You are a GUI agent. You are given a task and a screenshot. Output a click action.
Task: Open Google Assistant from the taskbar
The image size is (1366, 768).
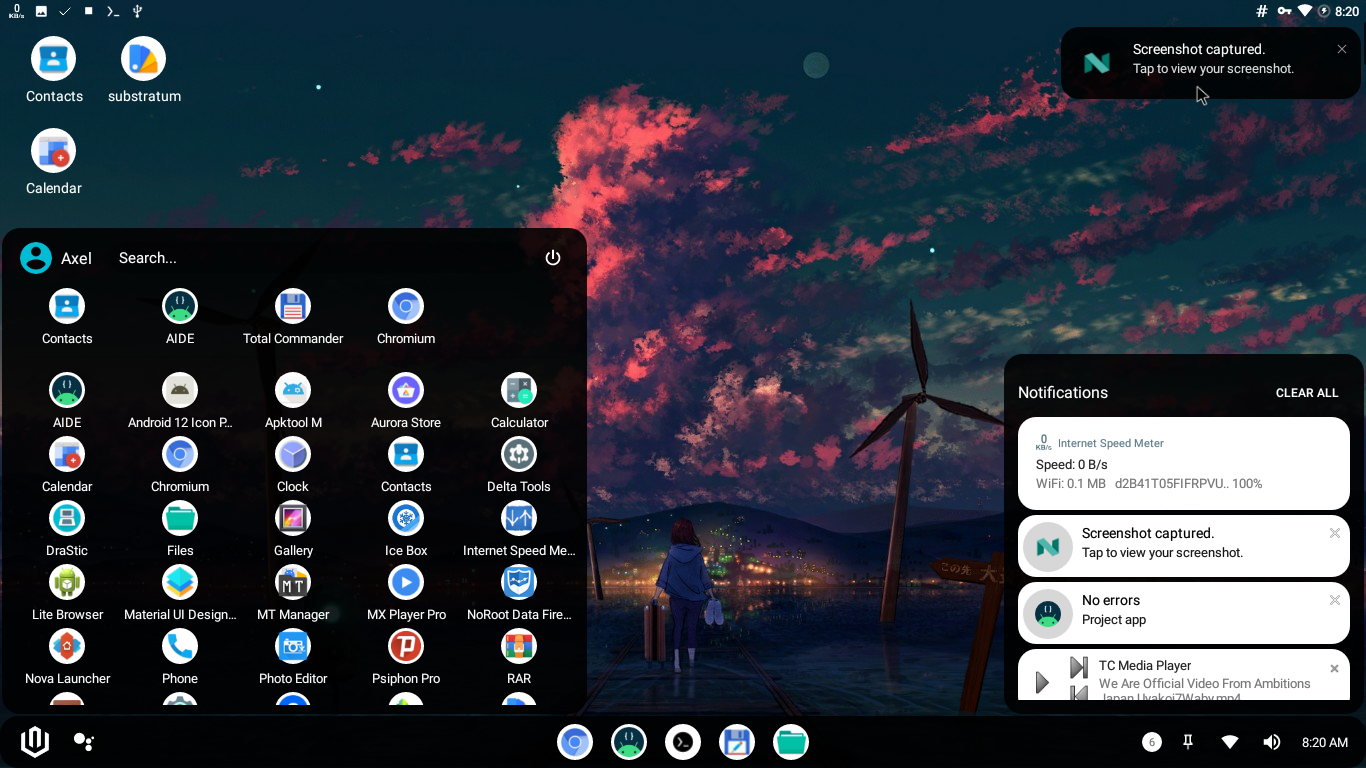coord(84,742)
